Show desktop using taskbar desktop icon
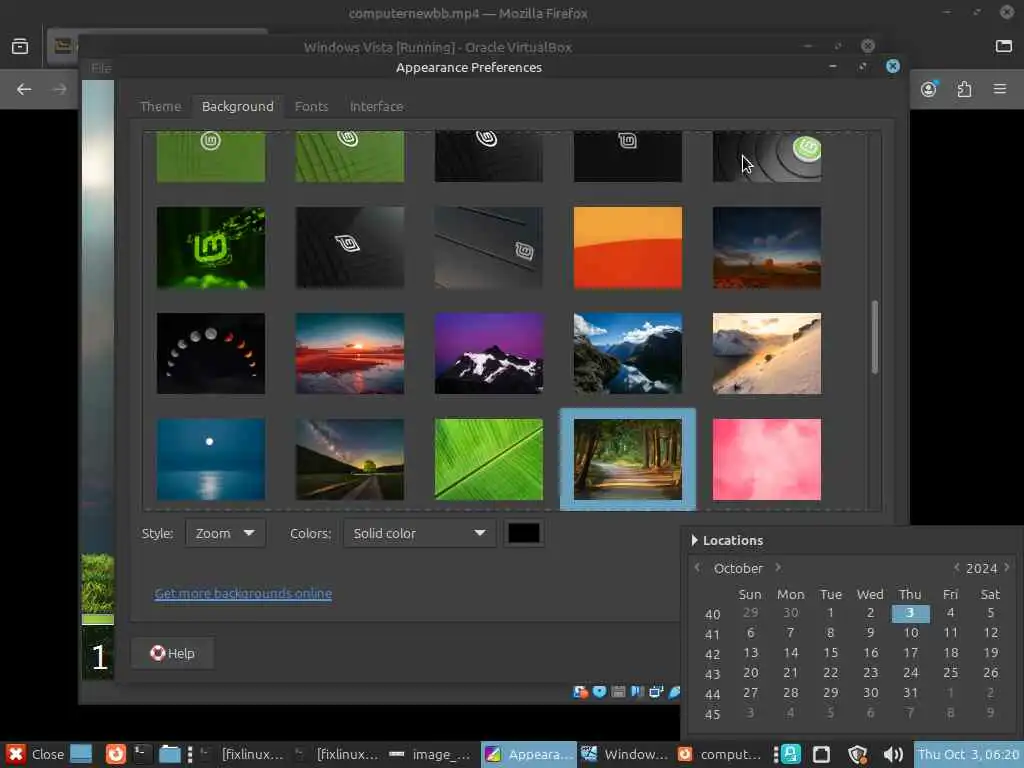Screen dimensions: 1024x768 point(81,754)
